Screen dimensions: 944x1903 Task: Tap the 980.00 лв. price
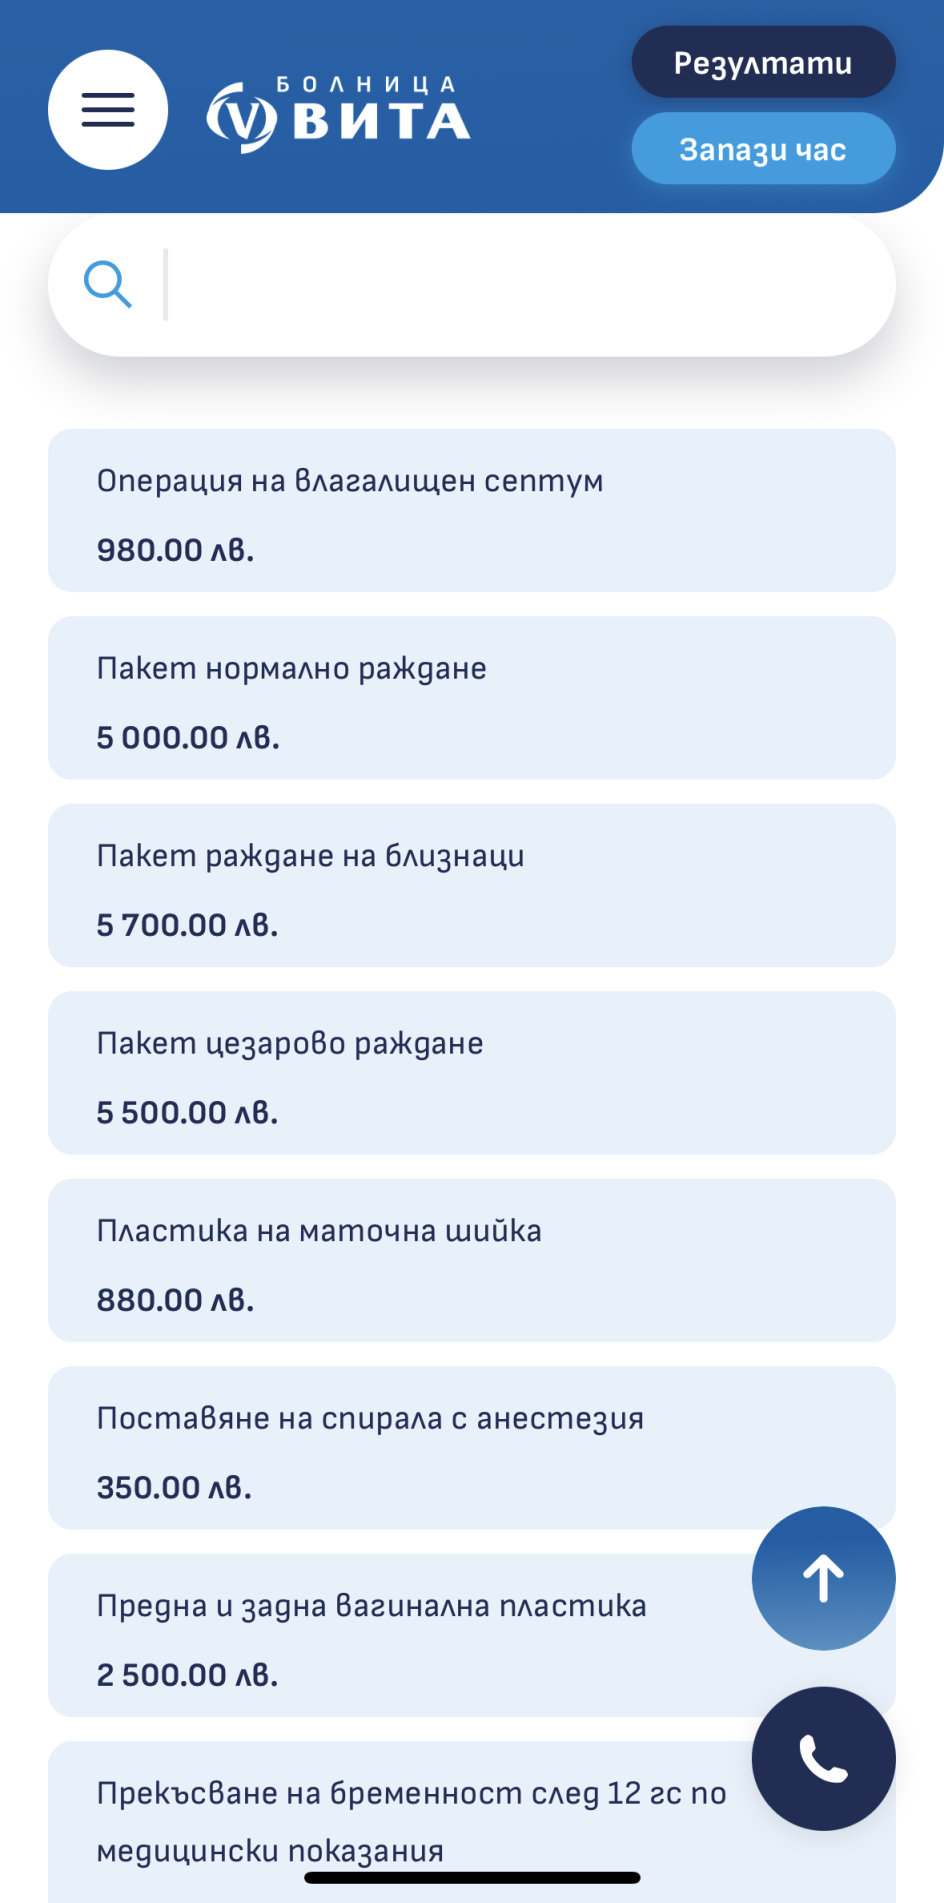pyautogui.click(x=175, y=550)
